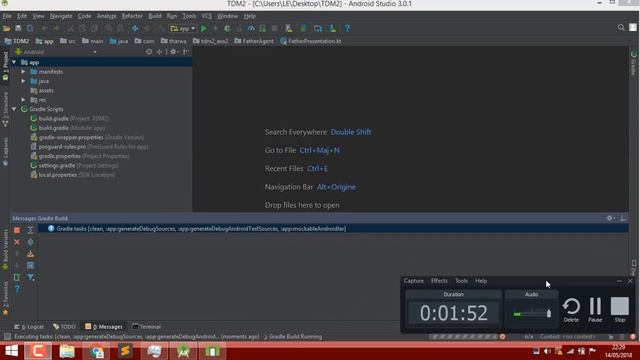The height and width of the screenshot is (360, 640).
Task: Delete the recording in capture widget
Action: (x=571, y=309)
